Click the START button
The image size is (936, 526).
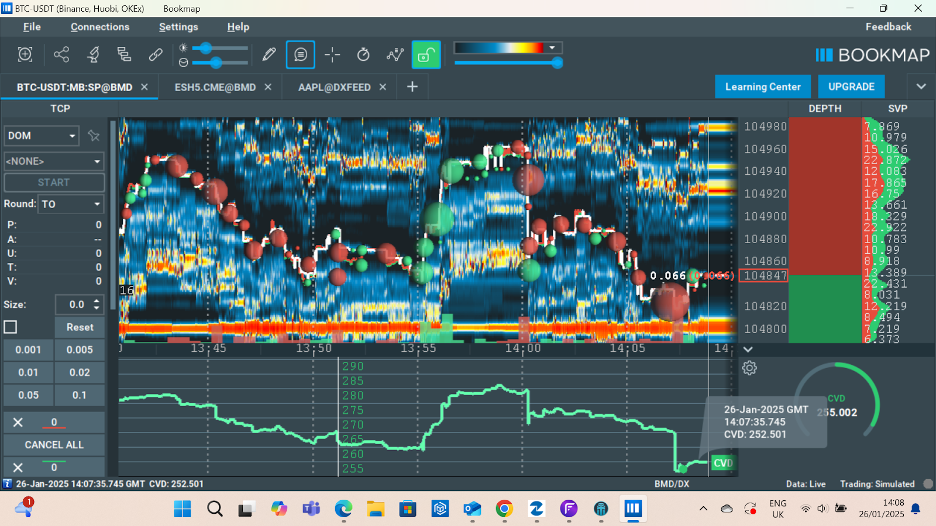click(x=54, y=182)
